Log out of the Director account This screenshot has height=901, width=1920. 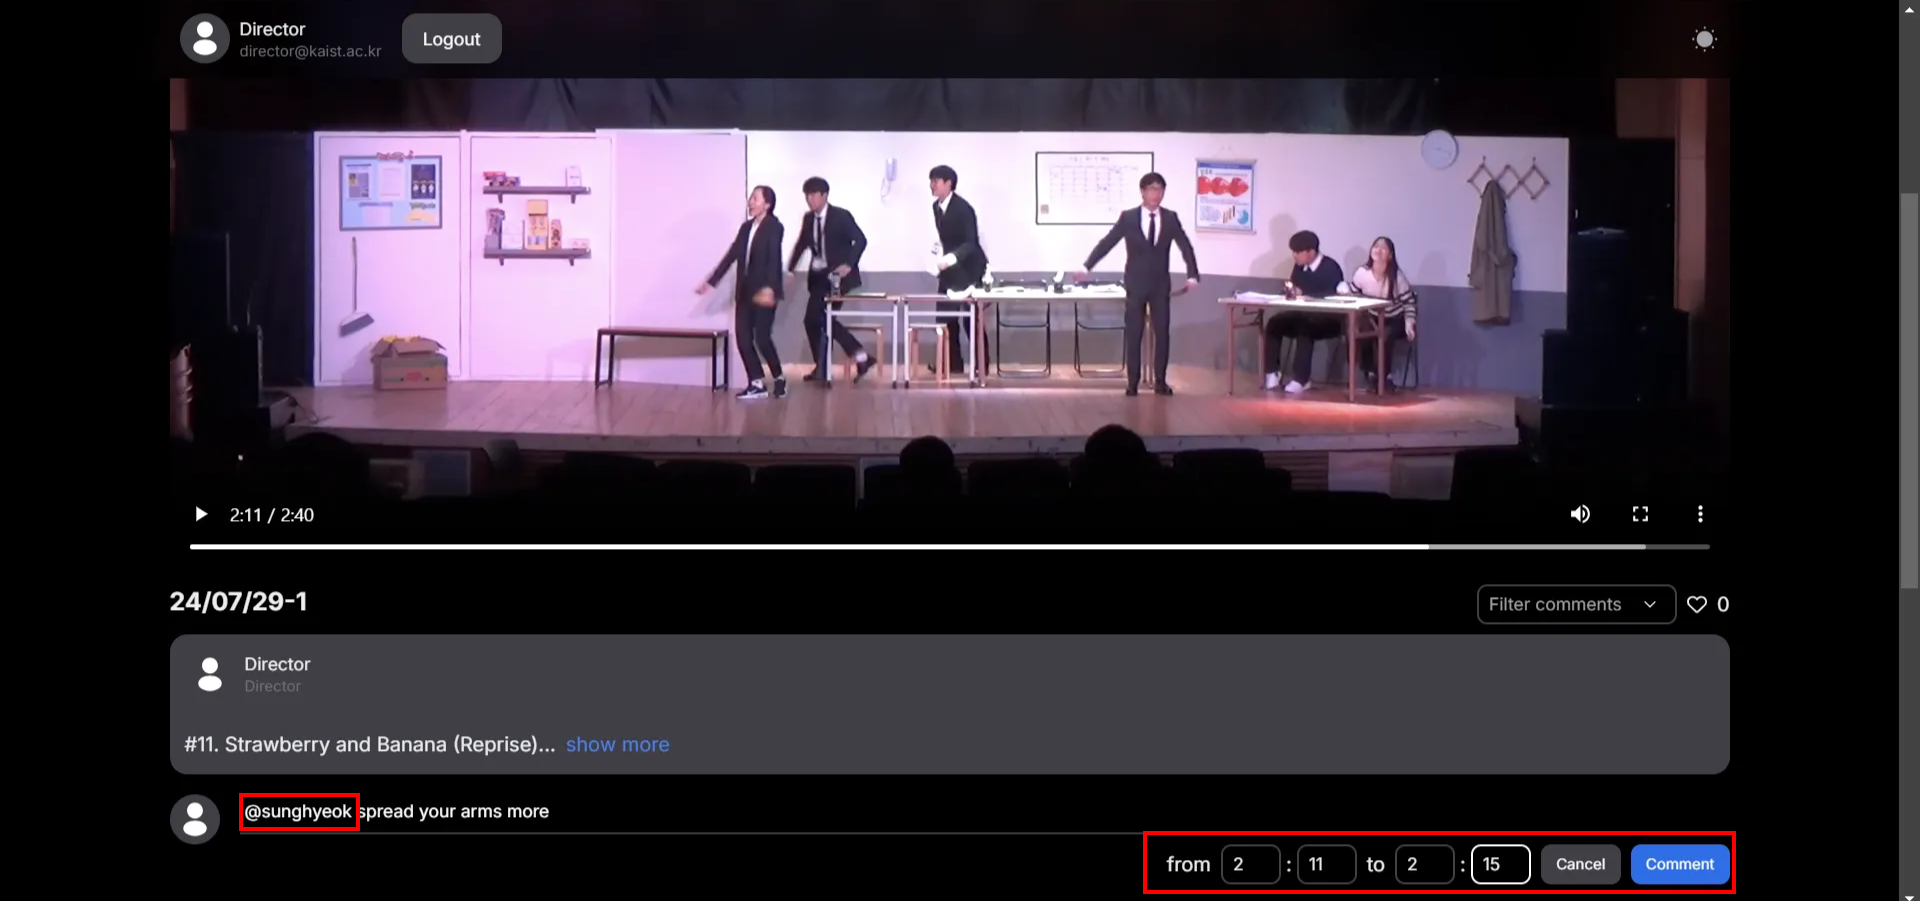451,38
